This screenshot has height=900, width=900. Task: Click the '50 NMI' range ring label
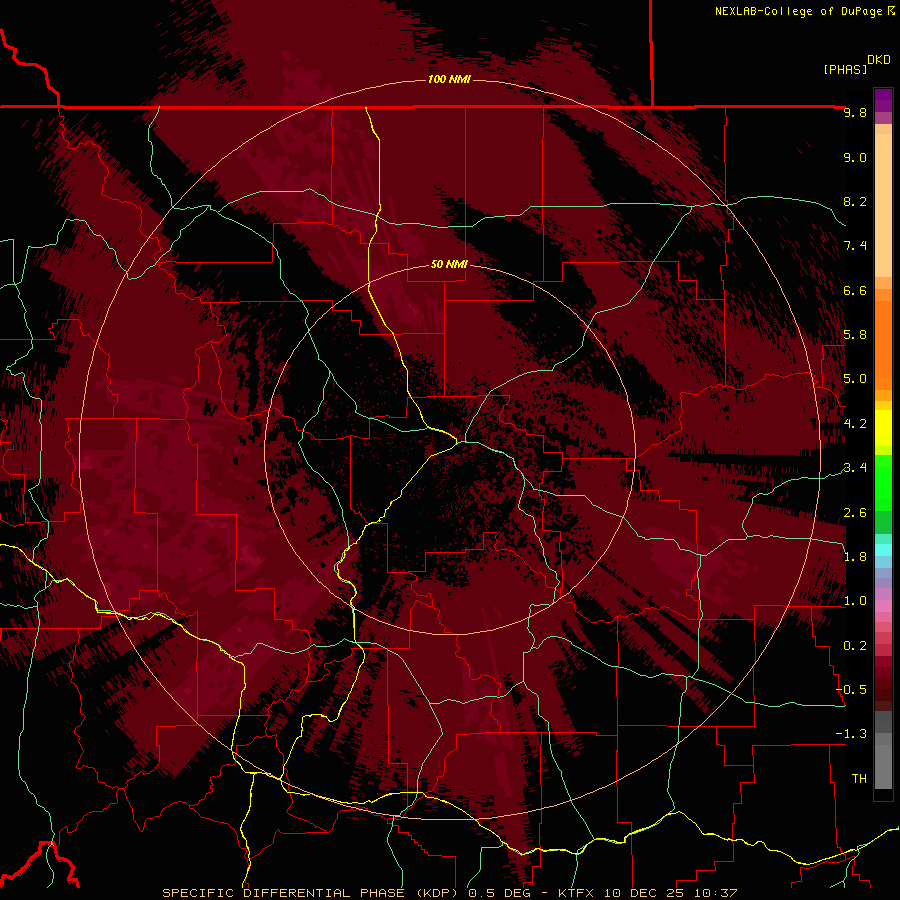[449, 264]
